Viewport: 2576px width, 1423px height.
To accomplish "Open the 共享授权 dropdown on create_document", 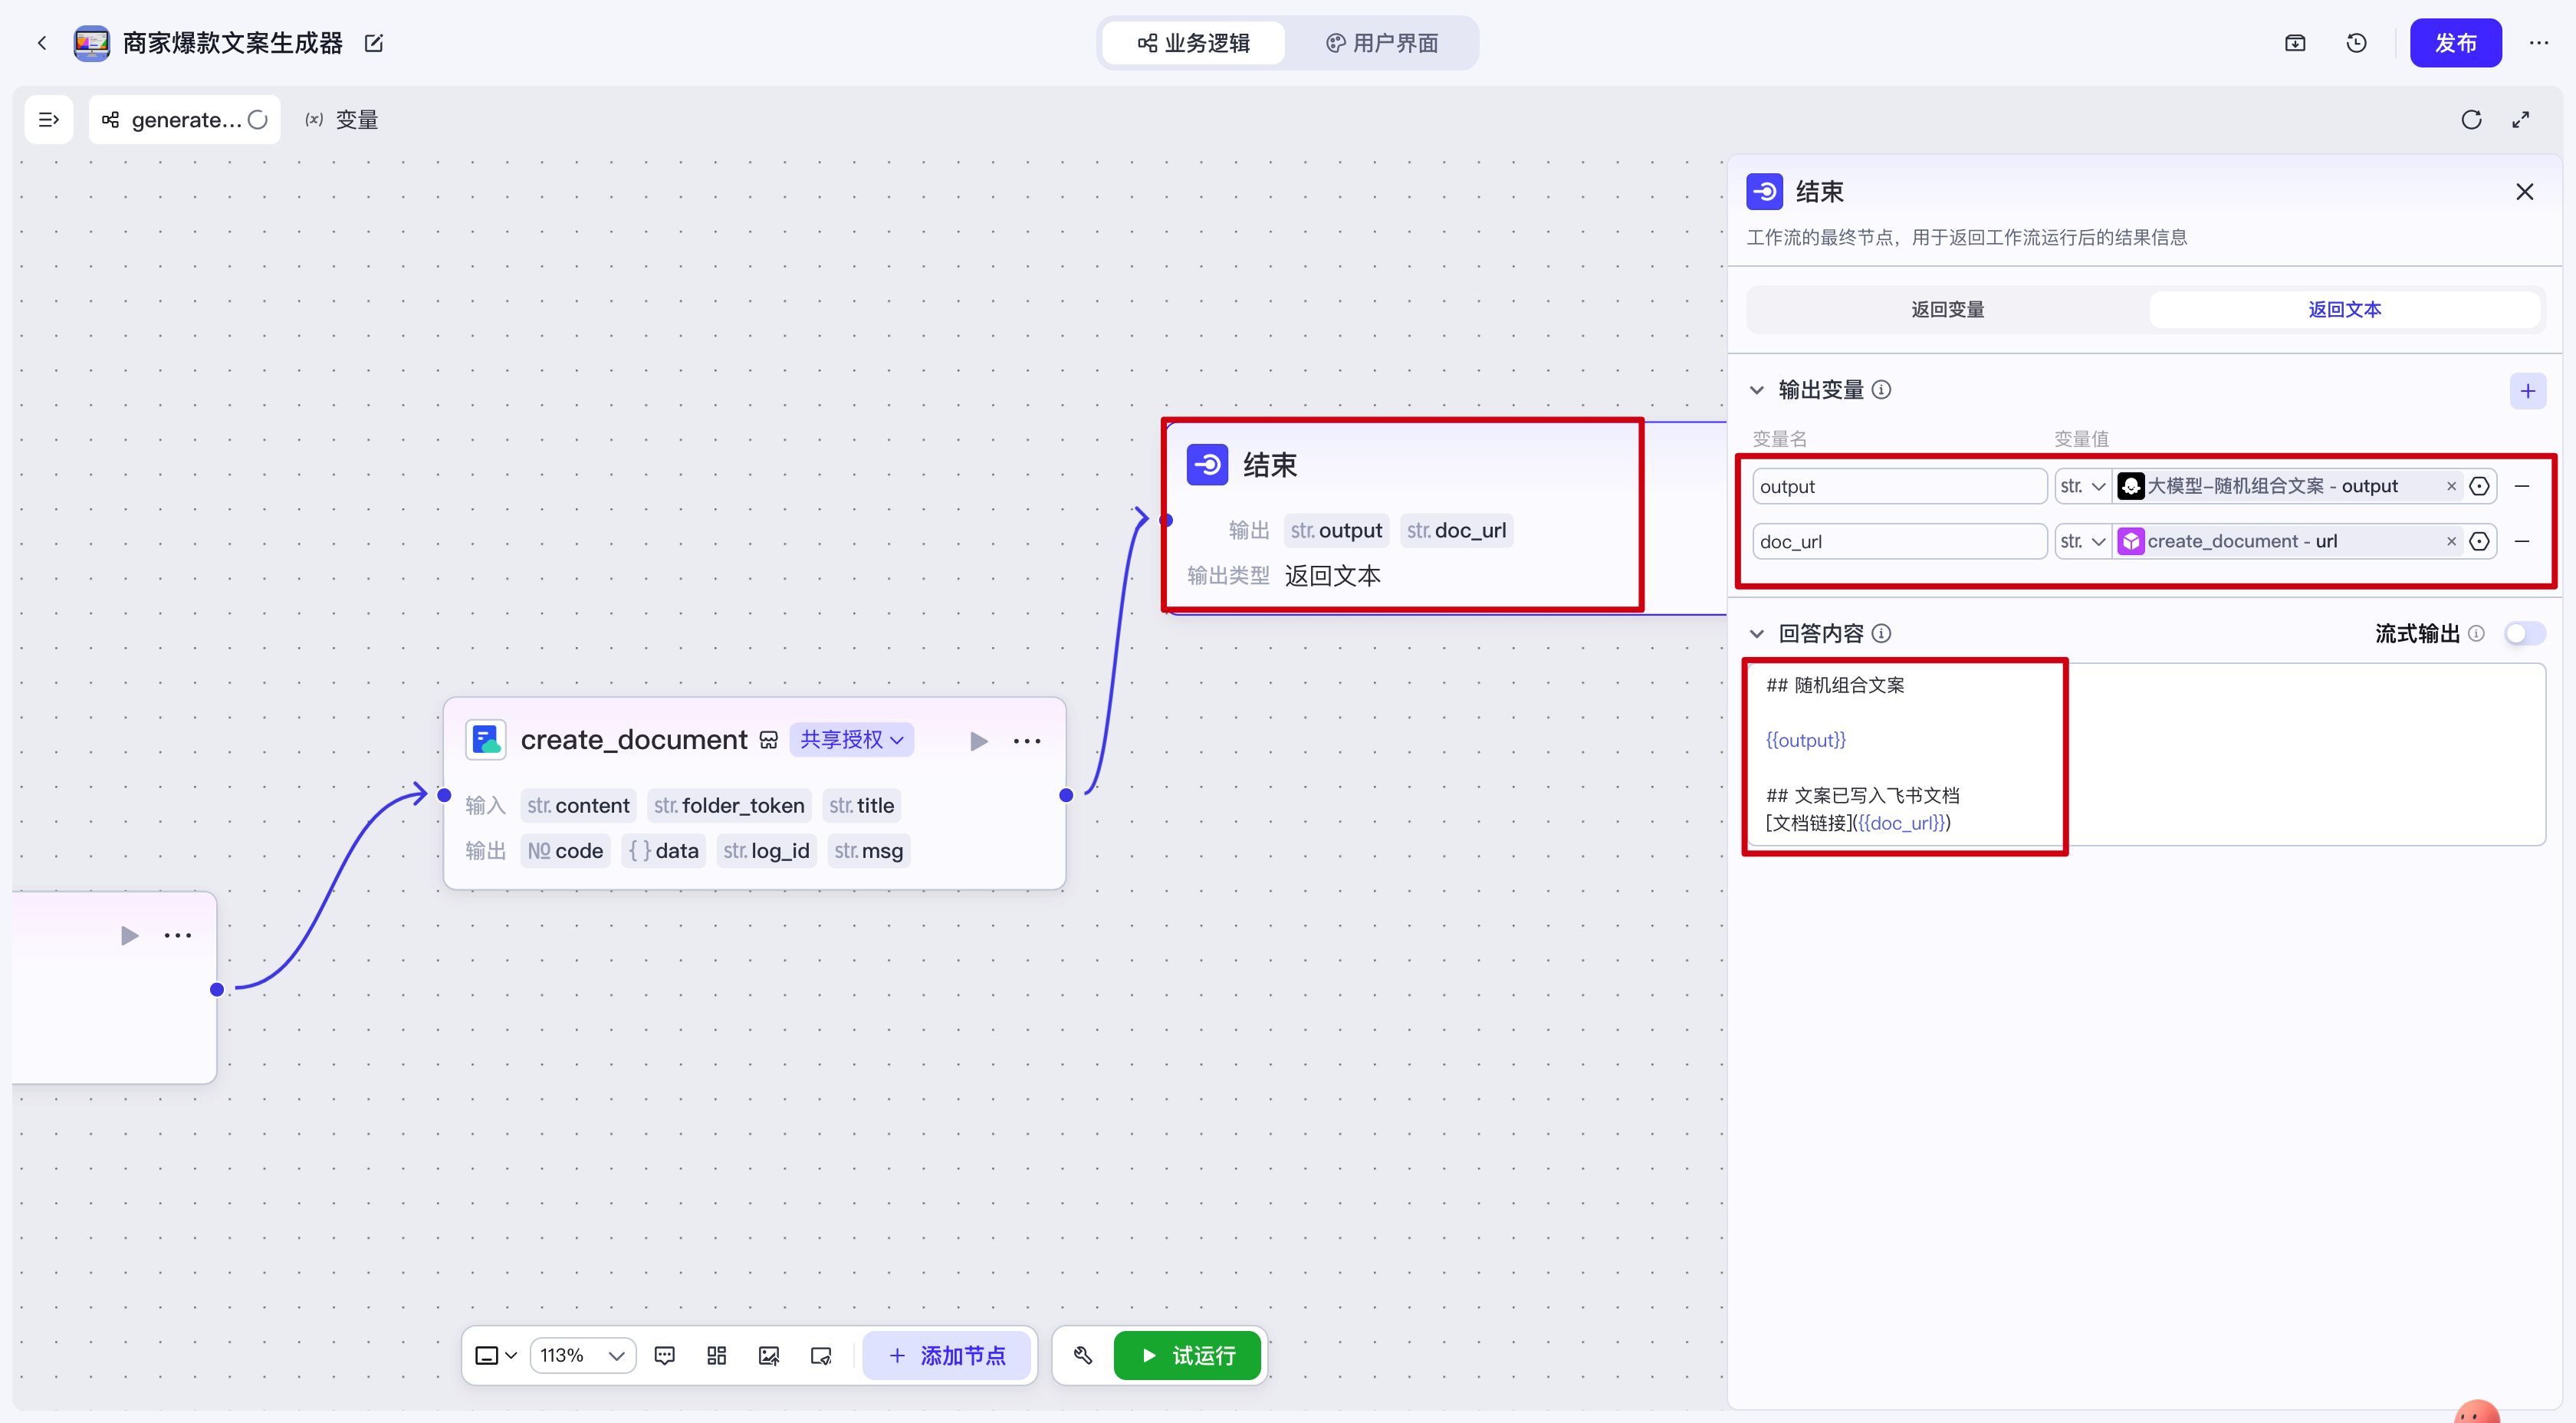I will coord(851,739).
